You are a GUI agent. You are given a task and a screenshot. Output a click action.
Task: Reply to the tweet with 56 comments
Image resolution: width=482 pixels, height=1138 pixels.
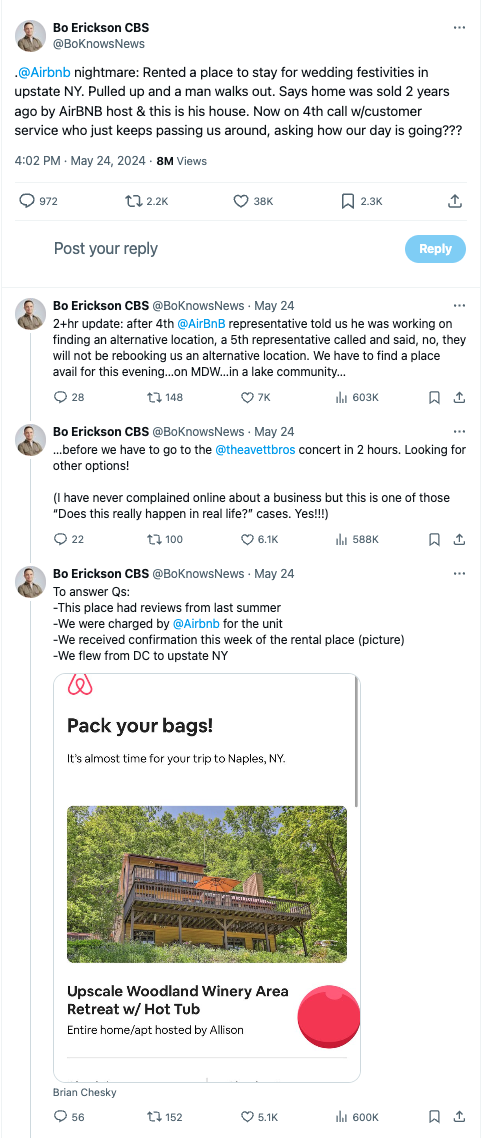(69, 1117)
